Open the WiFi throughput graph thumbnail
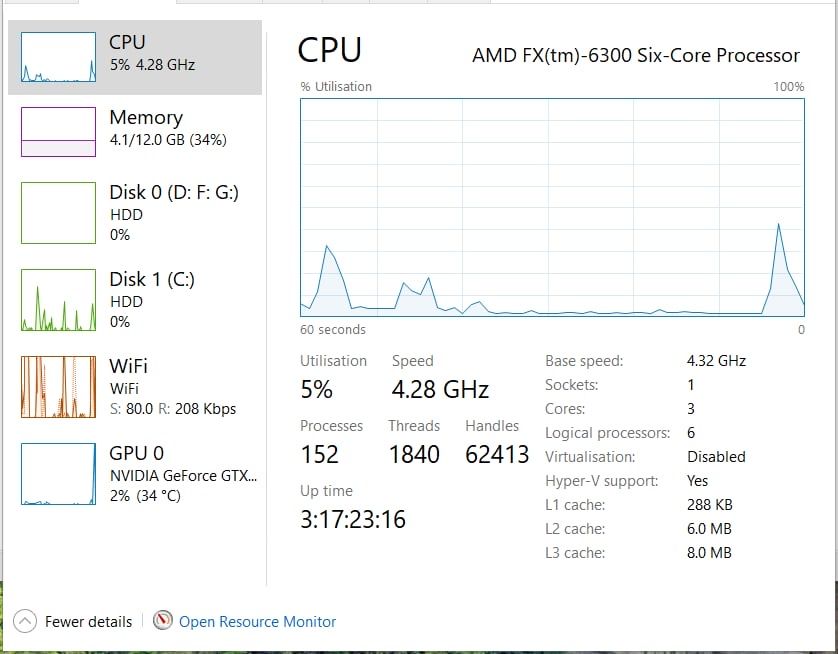The image size is (838, 654). [x=58, y=387]
